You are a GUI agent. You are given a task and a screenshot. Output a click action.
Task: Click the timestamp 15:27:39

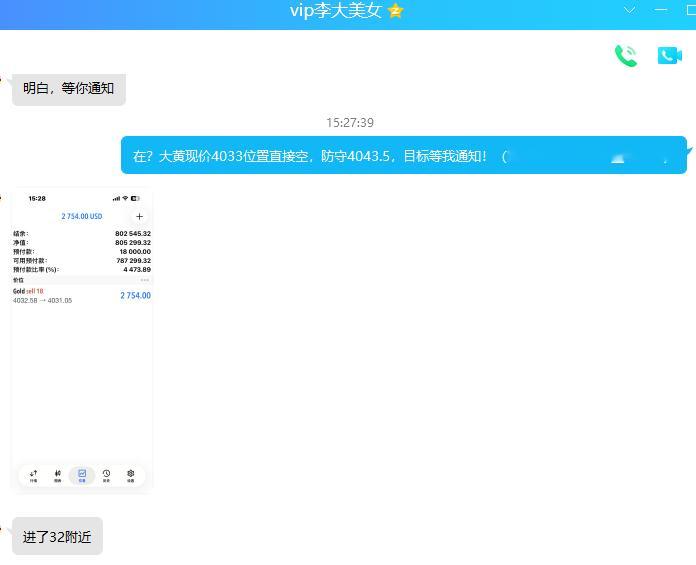tap(350, 122)
